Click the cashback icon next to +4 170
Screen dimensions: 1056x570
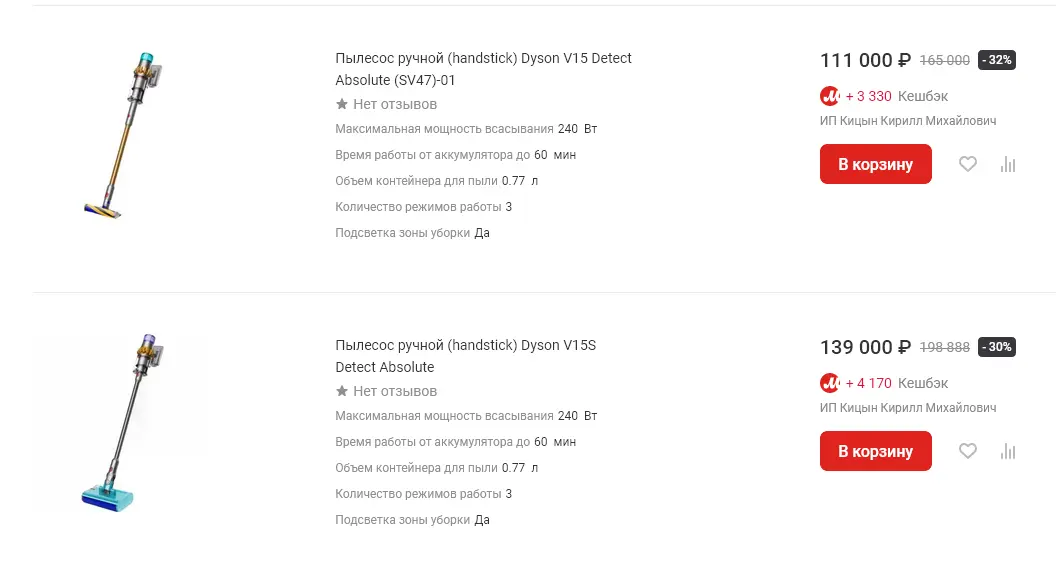click(x=830, y=383)
